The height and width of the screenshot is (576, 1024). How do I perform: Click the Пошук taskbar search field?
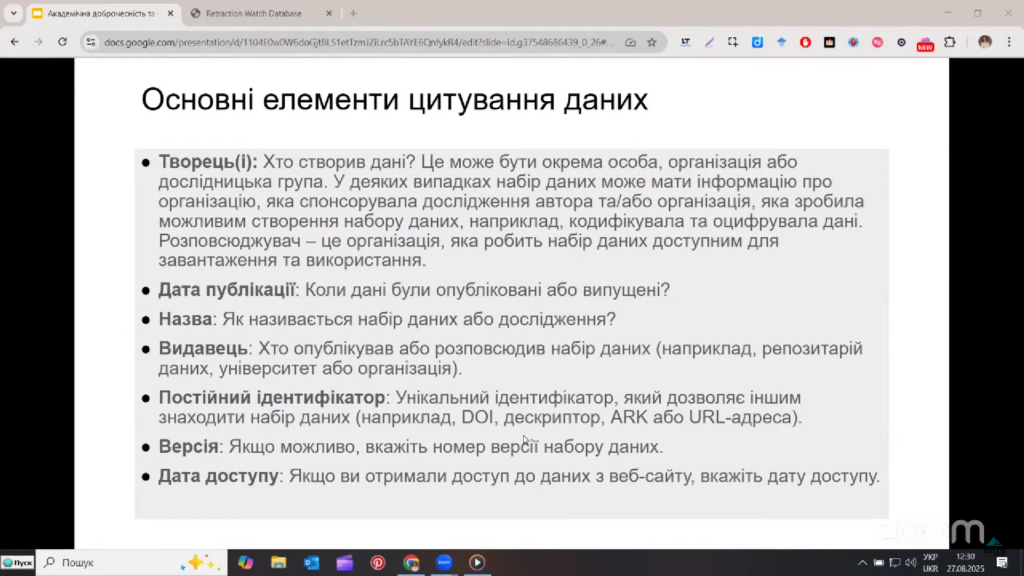tap(100, 563)
